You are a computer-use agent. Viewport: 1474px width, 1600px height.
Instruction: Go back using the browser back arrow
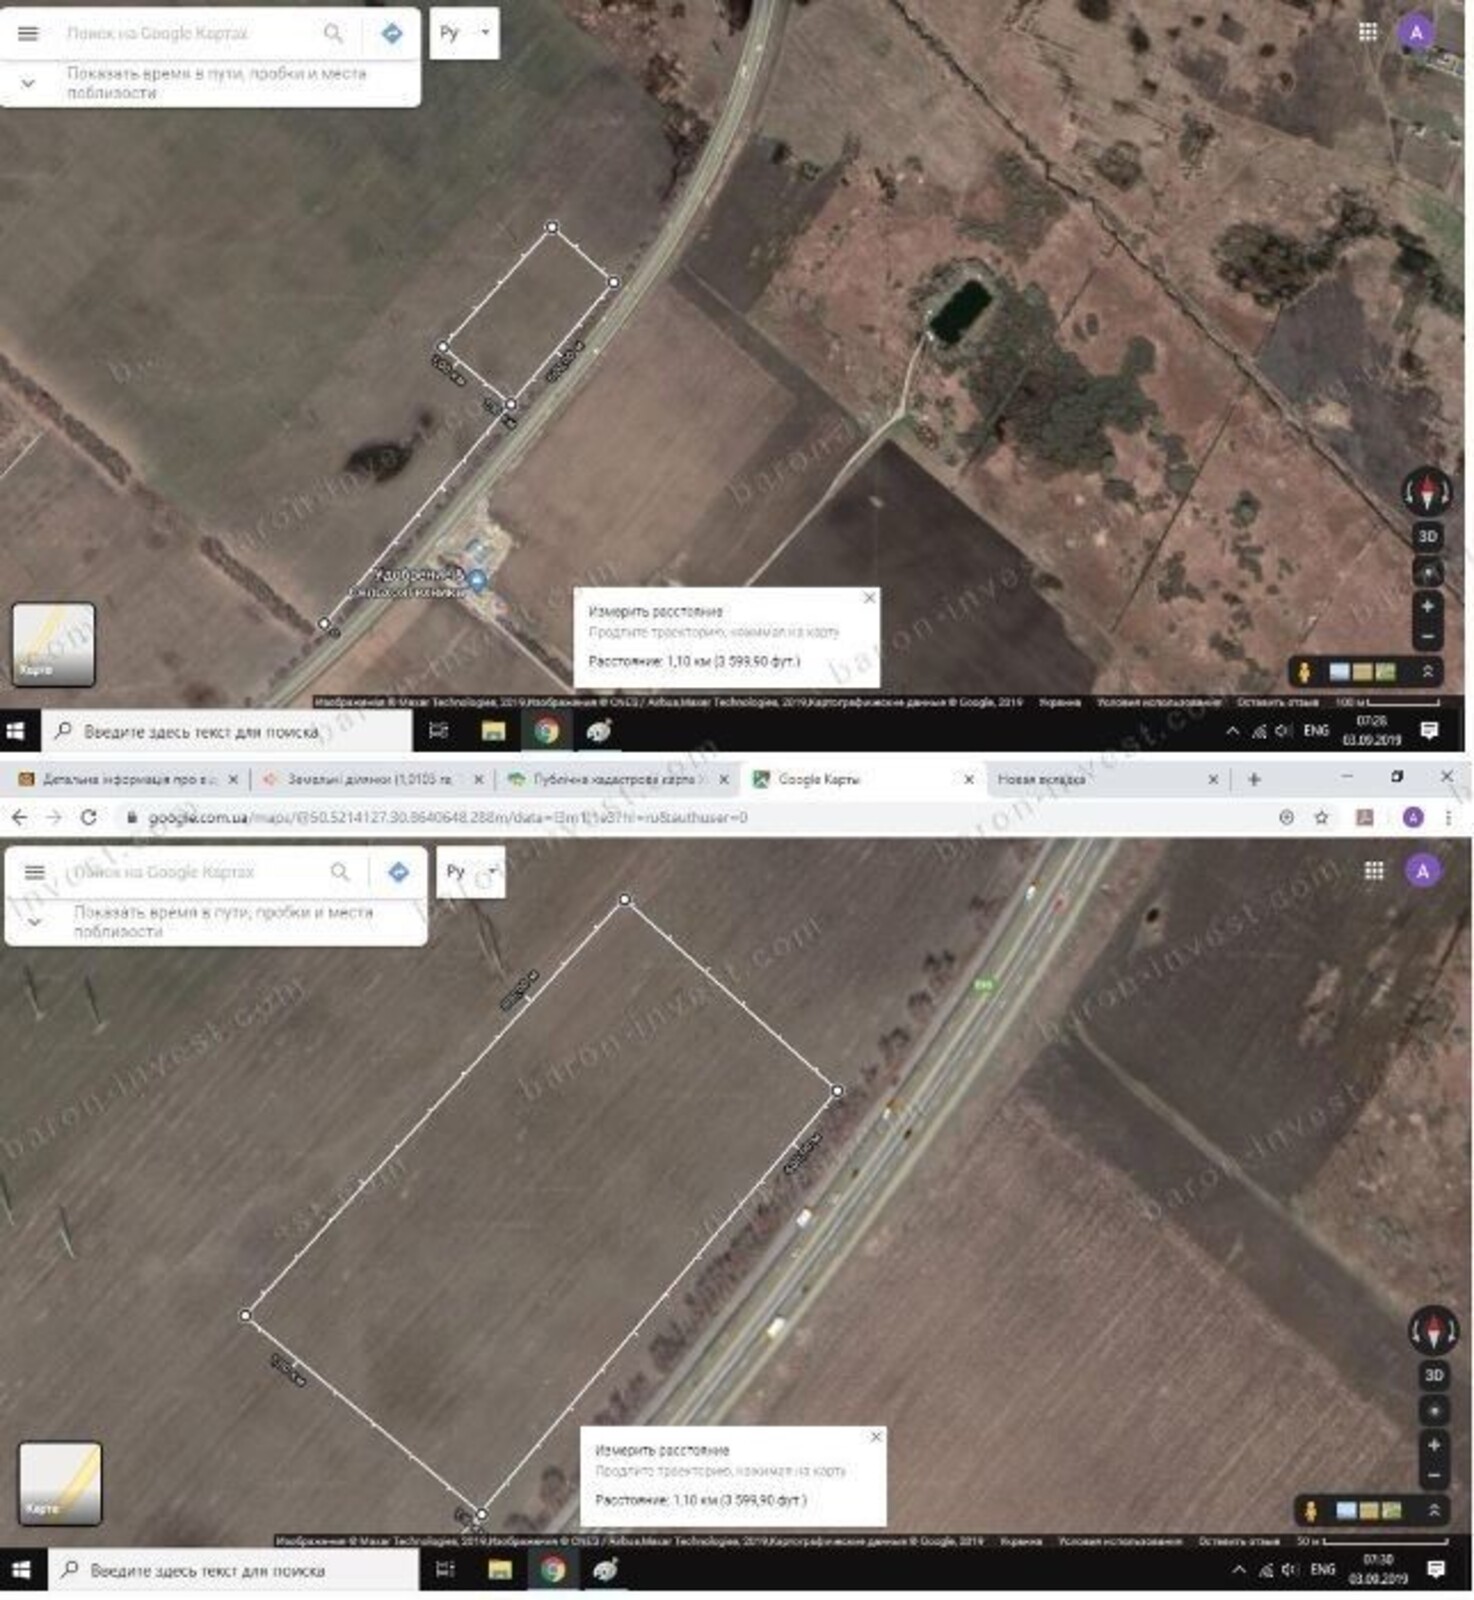[19, 817]
